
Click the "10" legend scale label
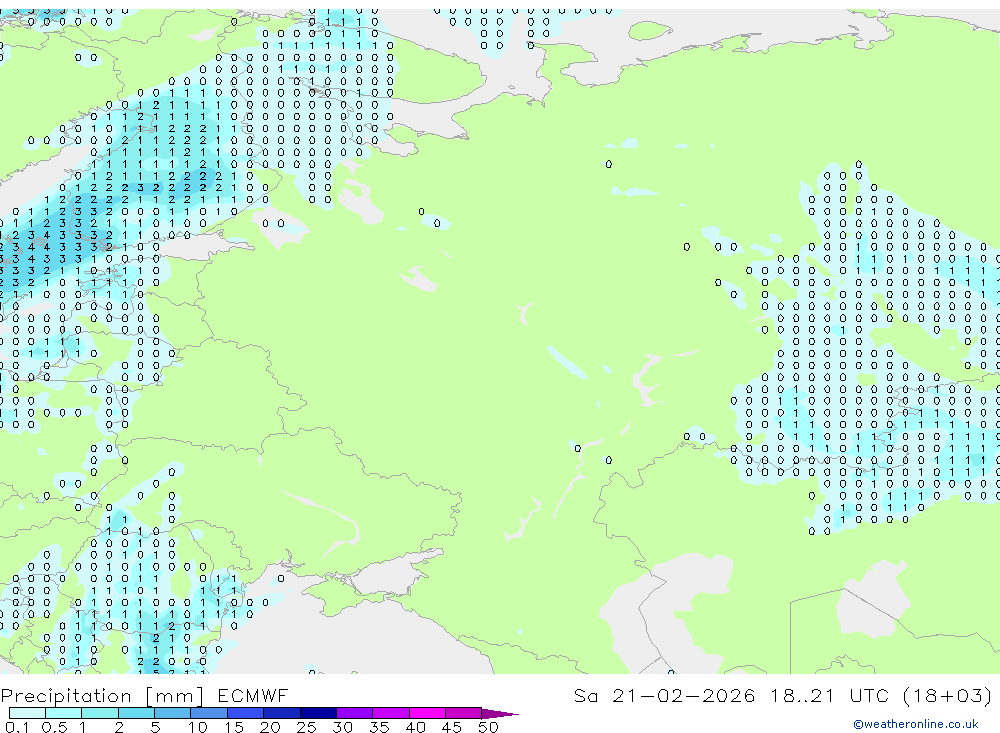coord(198,727)
